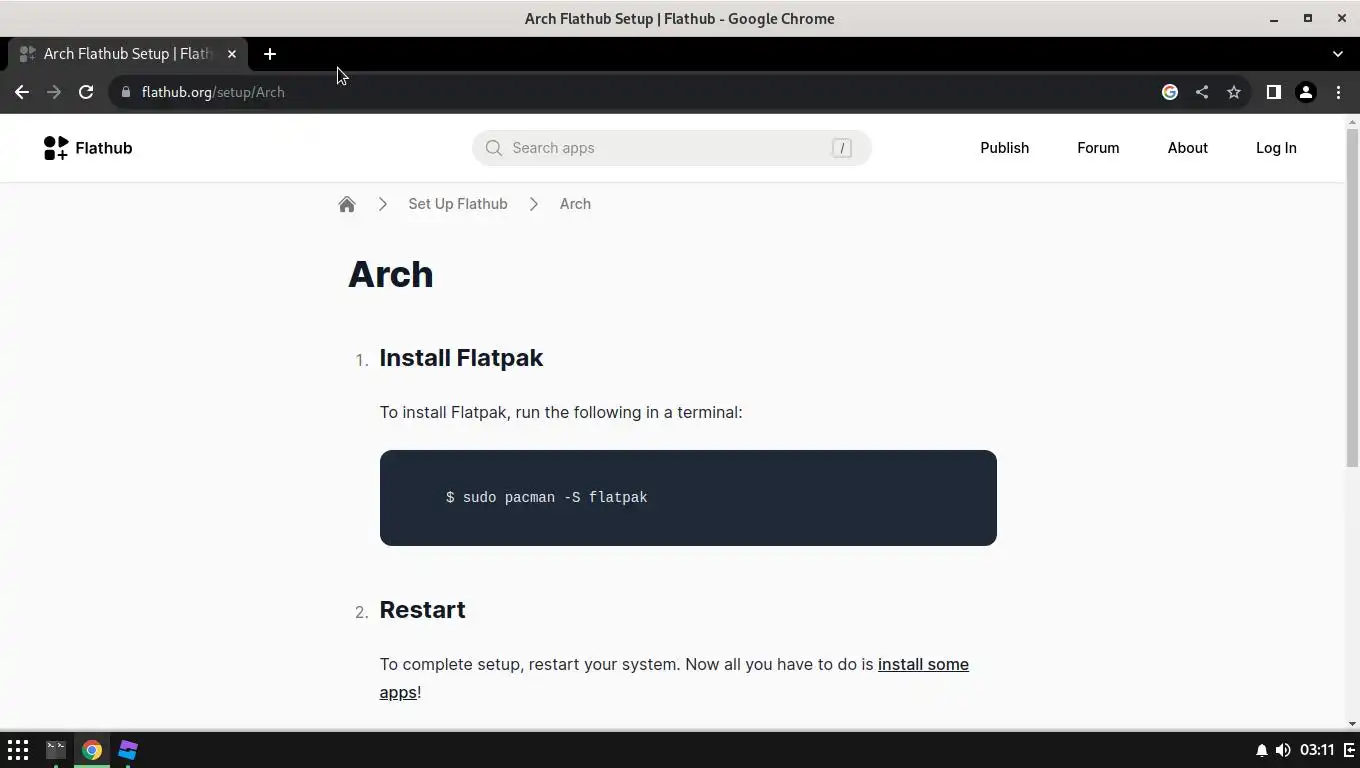Focus the Search apps field
The image size is (1360, 768).
coord(672,148)
